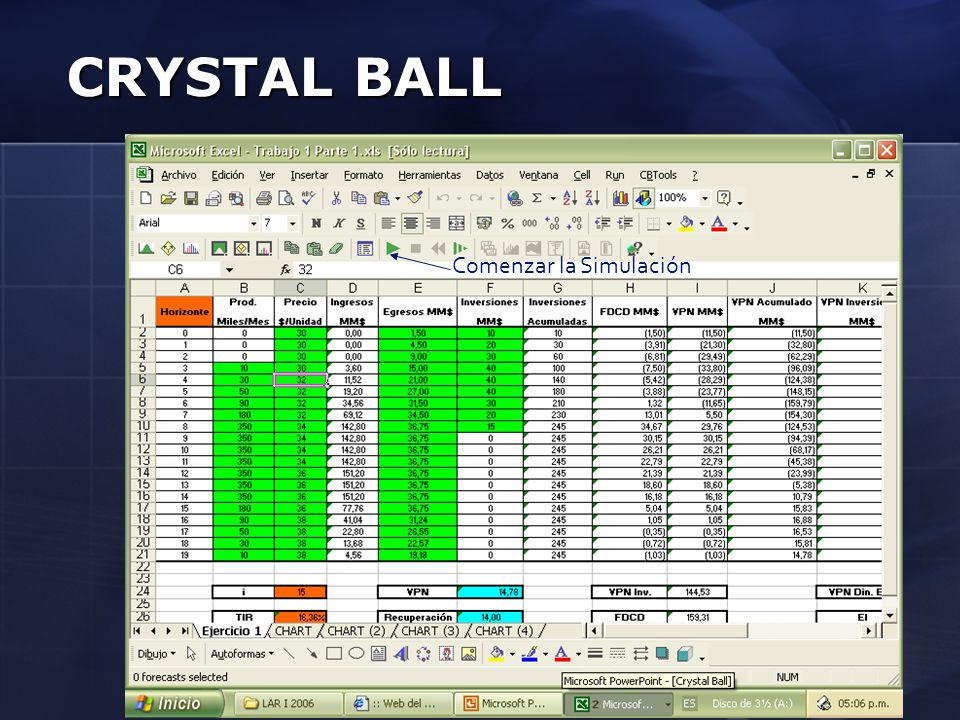Open the Run menu
The height and width of the screenshot is (720, 960).
coord(614,175)
